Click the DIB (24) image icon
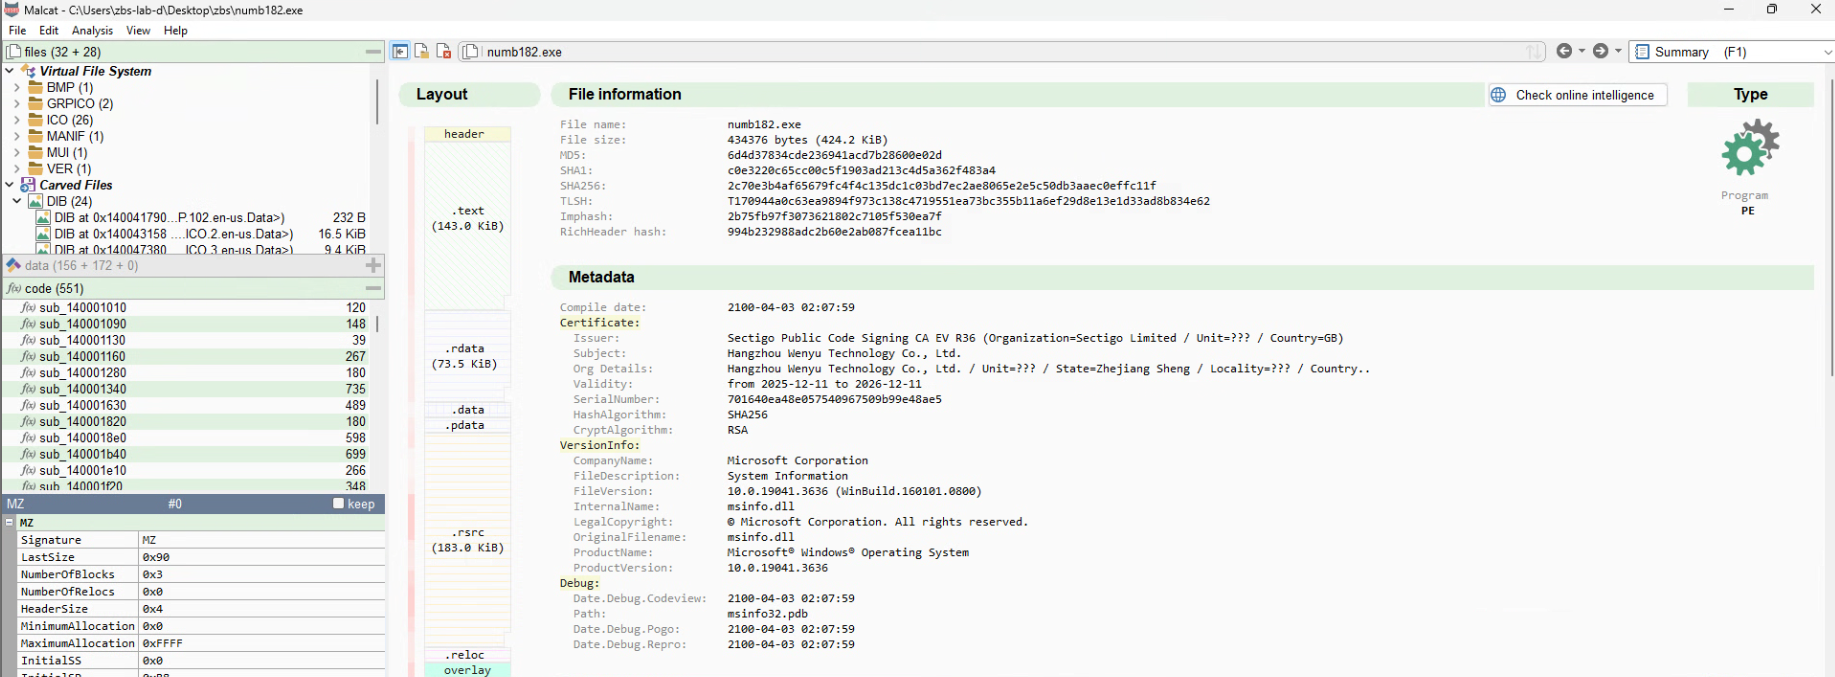The width and height of the screenshot is (1835, 677). tap(35, 201)
